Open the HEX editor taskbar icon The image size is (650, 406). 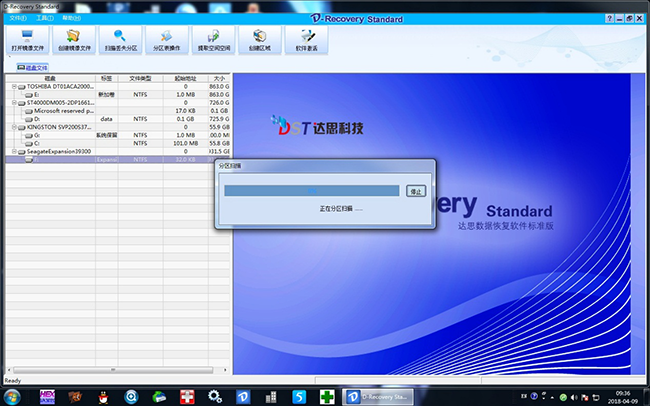pyautogui.click(x=47, y=397)
